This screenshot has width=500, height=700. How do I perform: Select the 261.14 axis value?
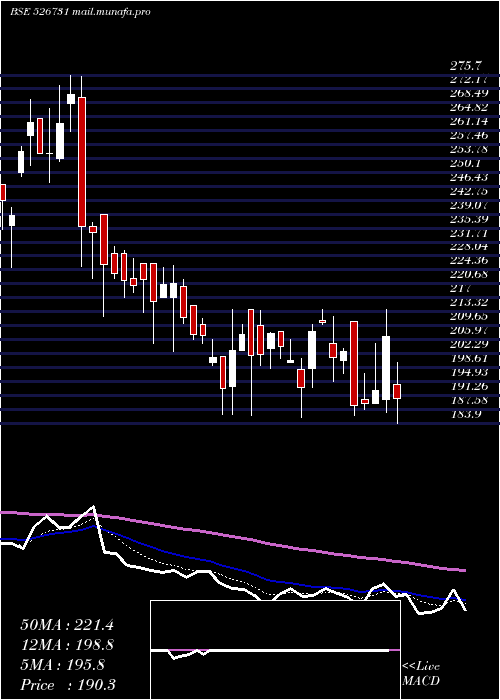pyautogui.click(x=469, y=121)
